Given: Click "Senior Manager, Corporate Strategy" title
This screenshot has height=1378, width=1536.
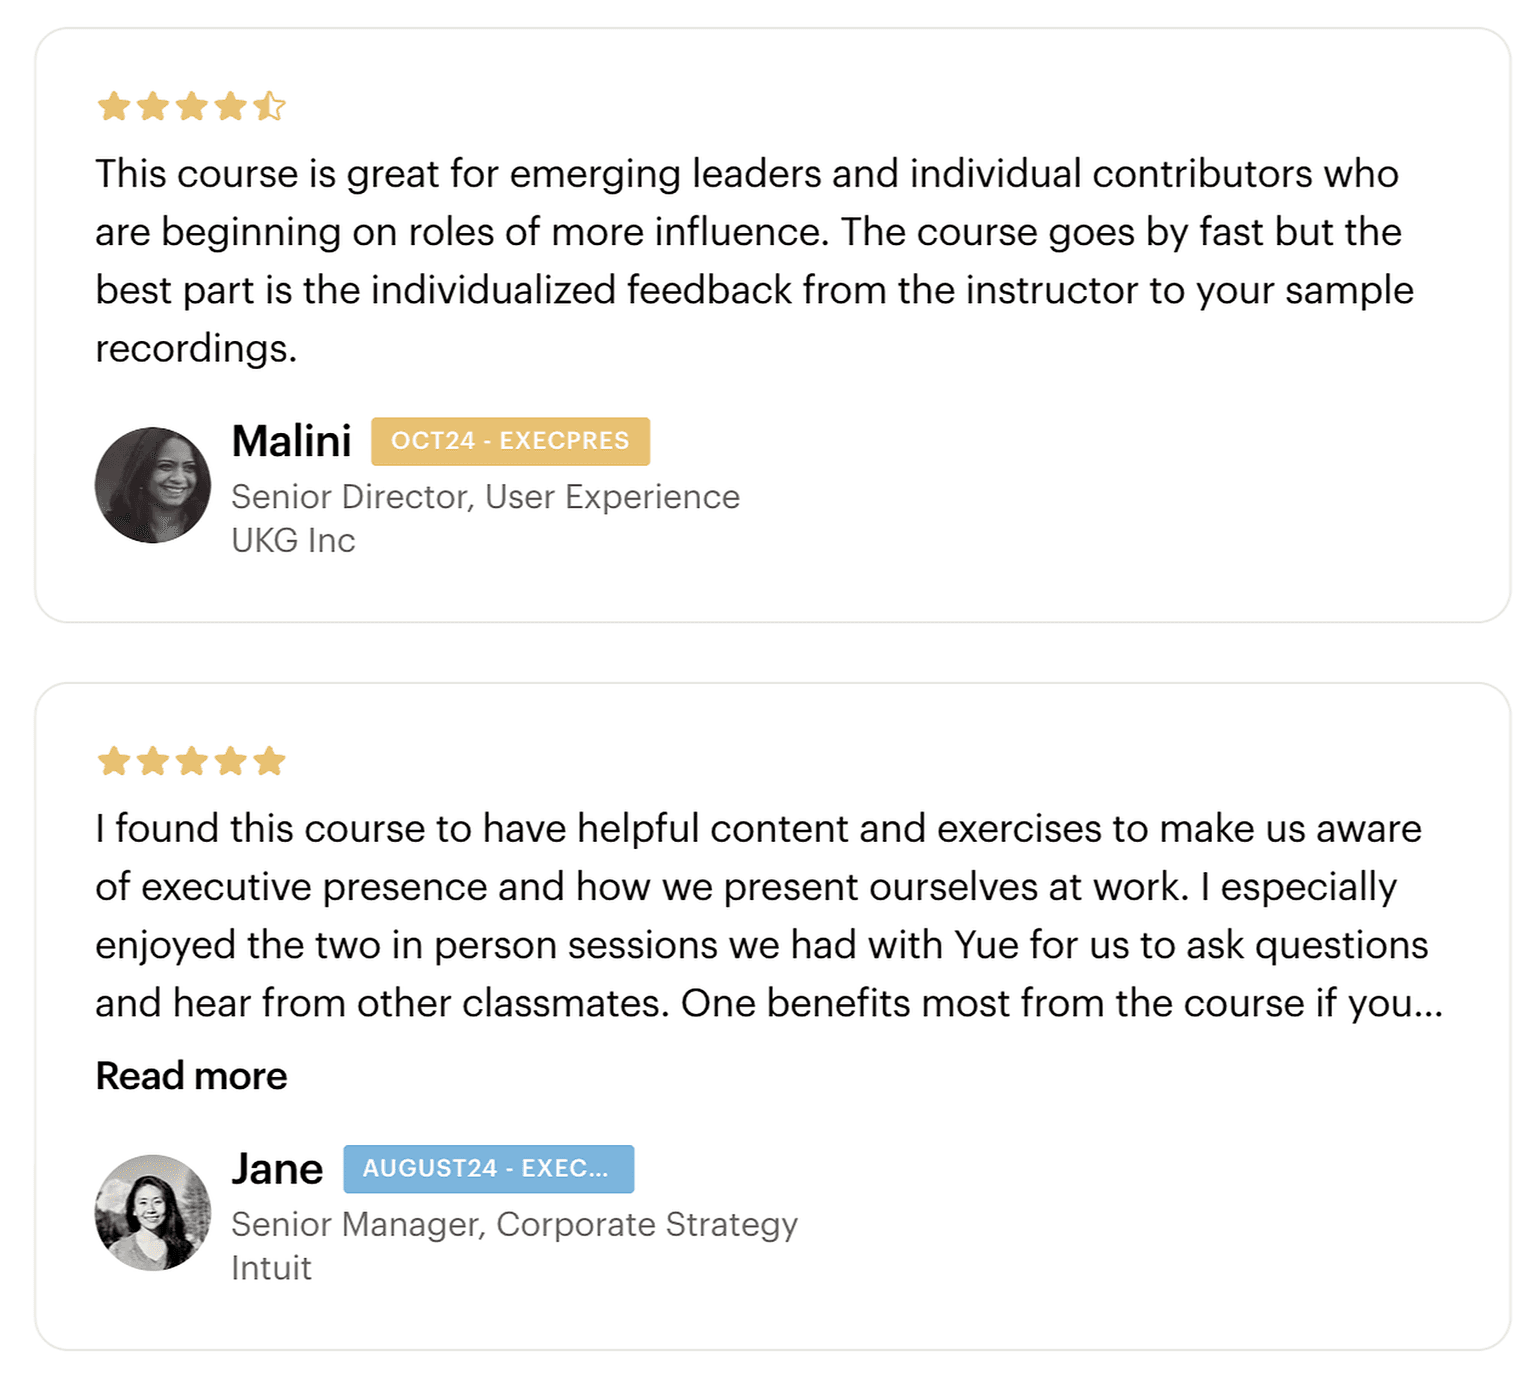Looking at the screenshot, I should (514, 1224).
